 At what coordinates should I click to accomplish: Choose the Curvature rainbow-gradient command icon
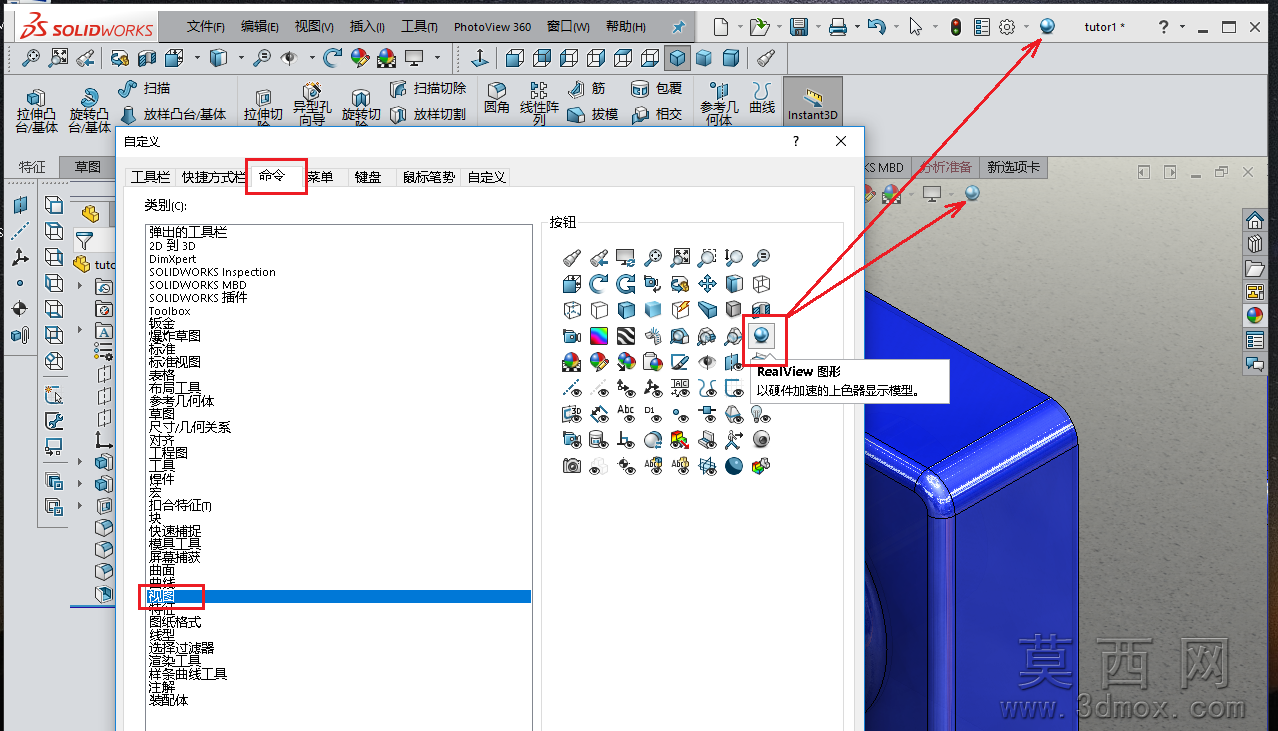click(599, 336)
